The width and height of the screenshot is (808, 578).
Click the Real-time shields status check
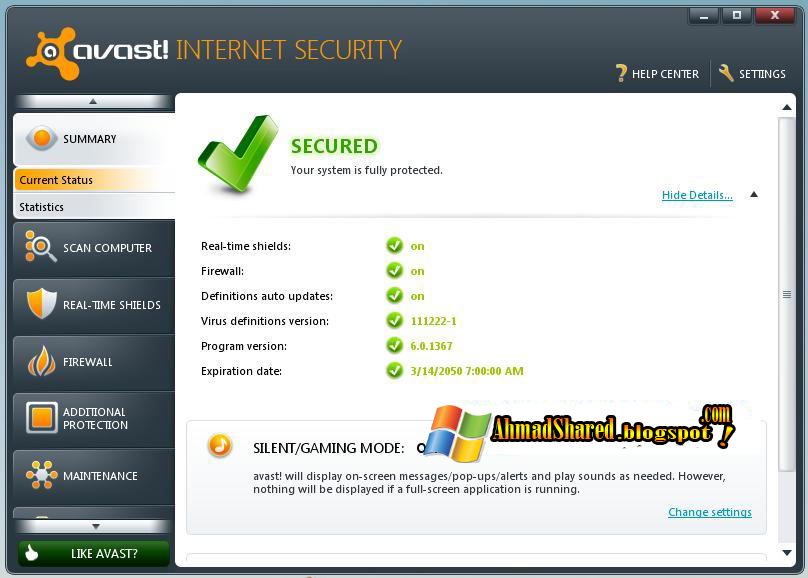395,246
